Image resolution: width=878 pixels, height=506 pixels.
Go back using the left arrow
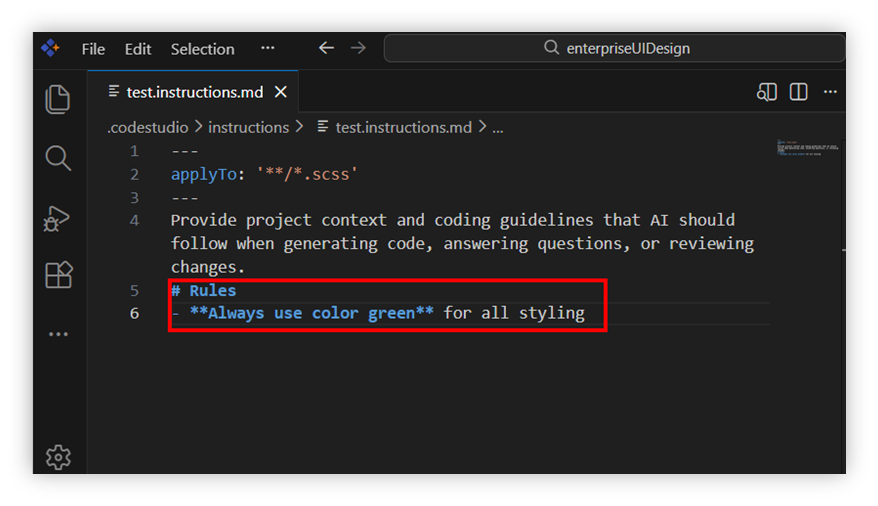[x=326, y=48]
